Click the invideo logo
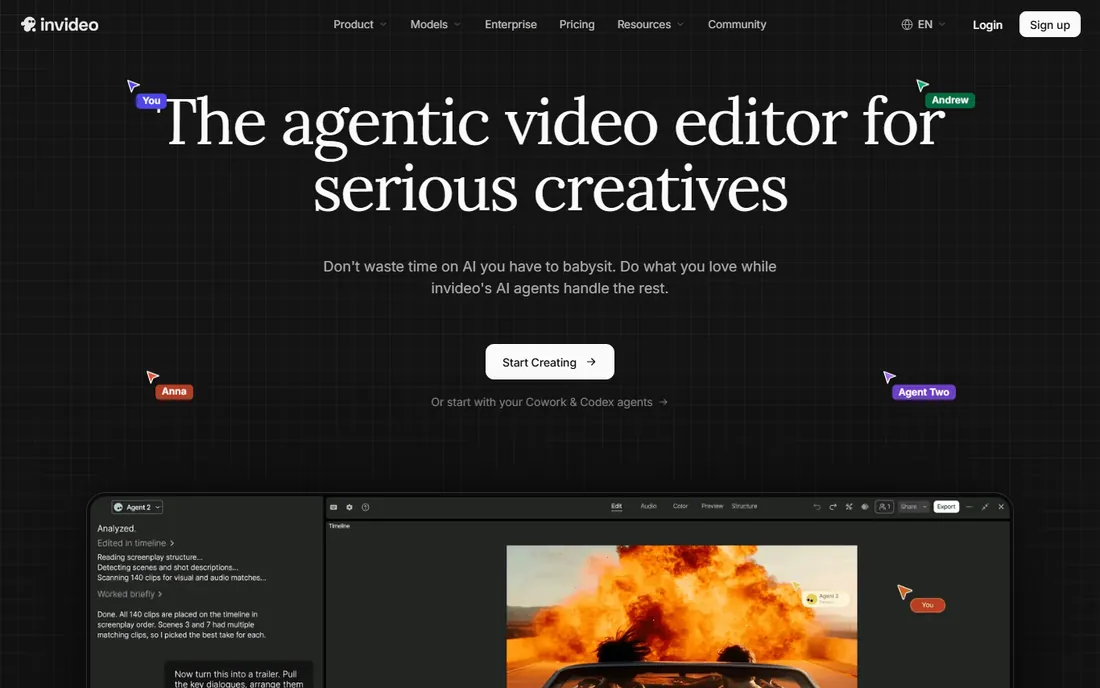1100x688 pixels. point(60,25)
